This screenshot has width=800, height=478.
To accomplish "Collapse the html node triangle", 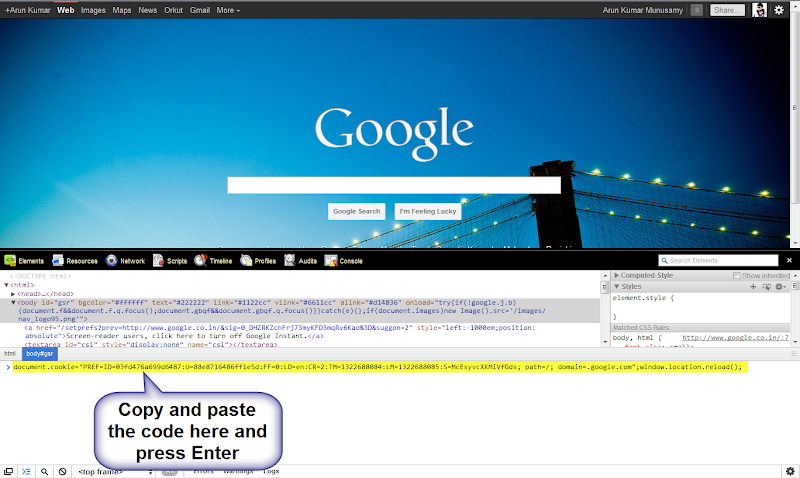I will 7,285.
